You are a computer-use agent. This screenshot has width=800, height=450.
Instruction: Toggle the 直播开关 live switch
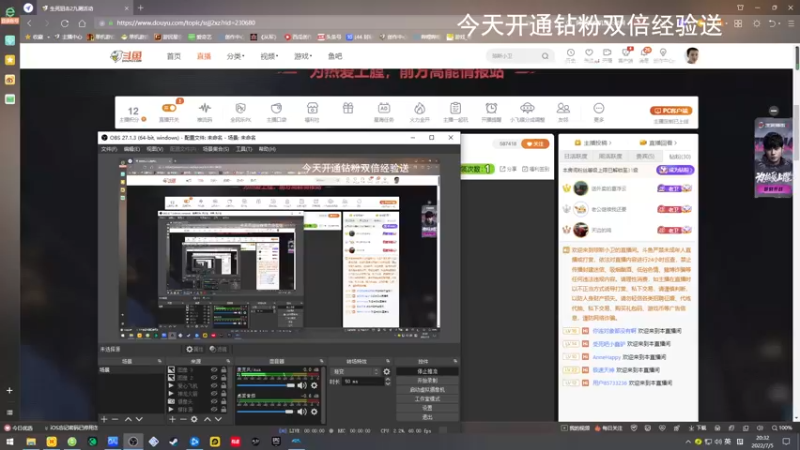click(x=169, y=108)
